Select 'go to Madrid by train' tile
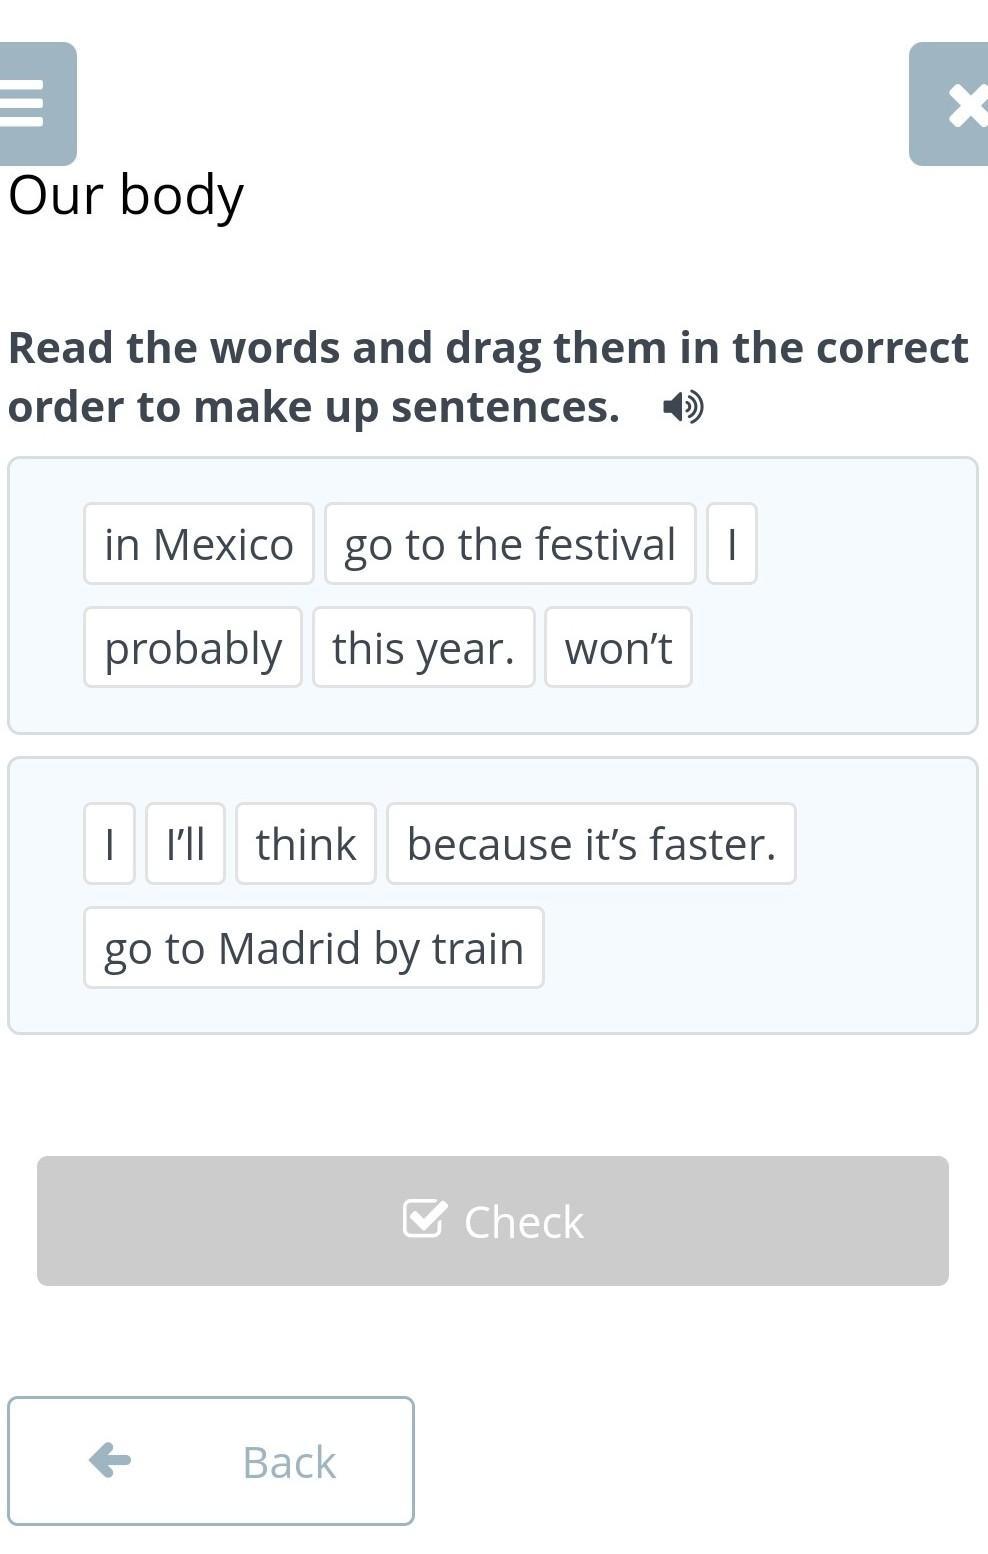 pos(314,948)
